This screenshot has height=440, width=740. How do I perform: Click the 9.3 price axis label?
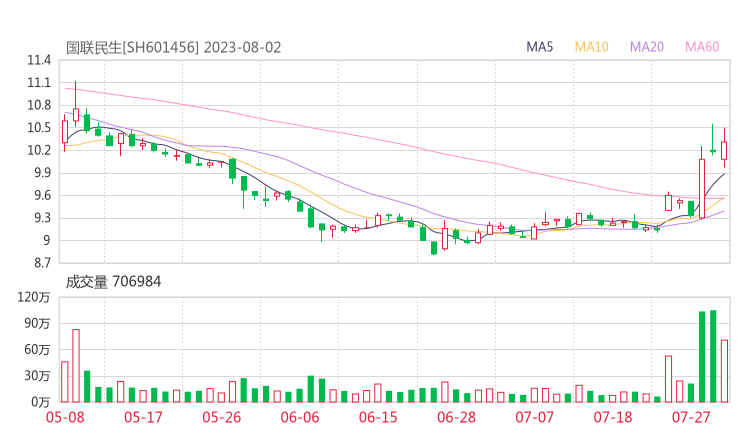41,218
